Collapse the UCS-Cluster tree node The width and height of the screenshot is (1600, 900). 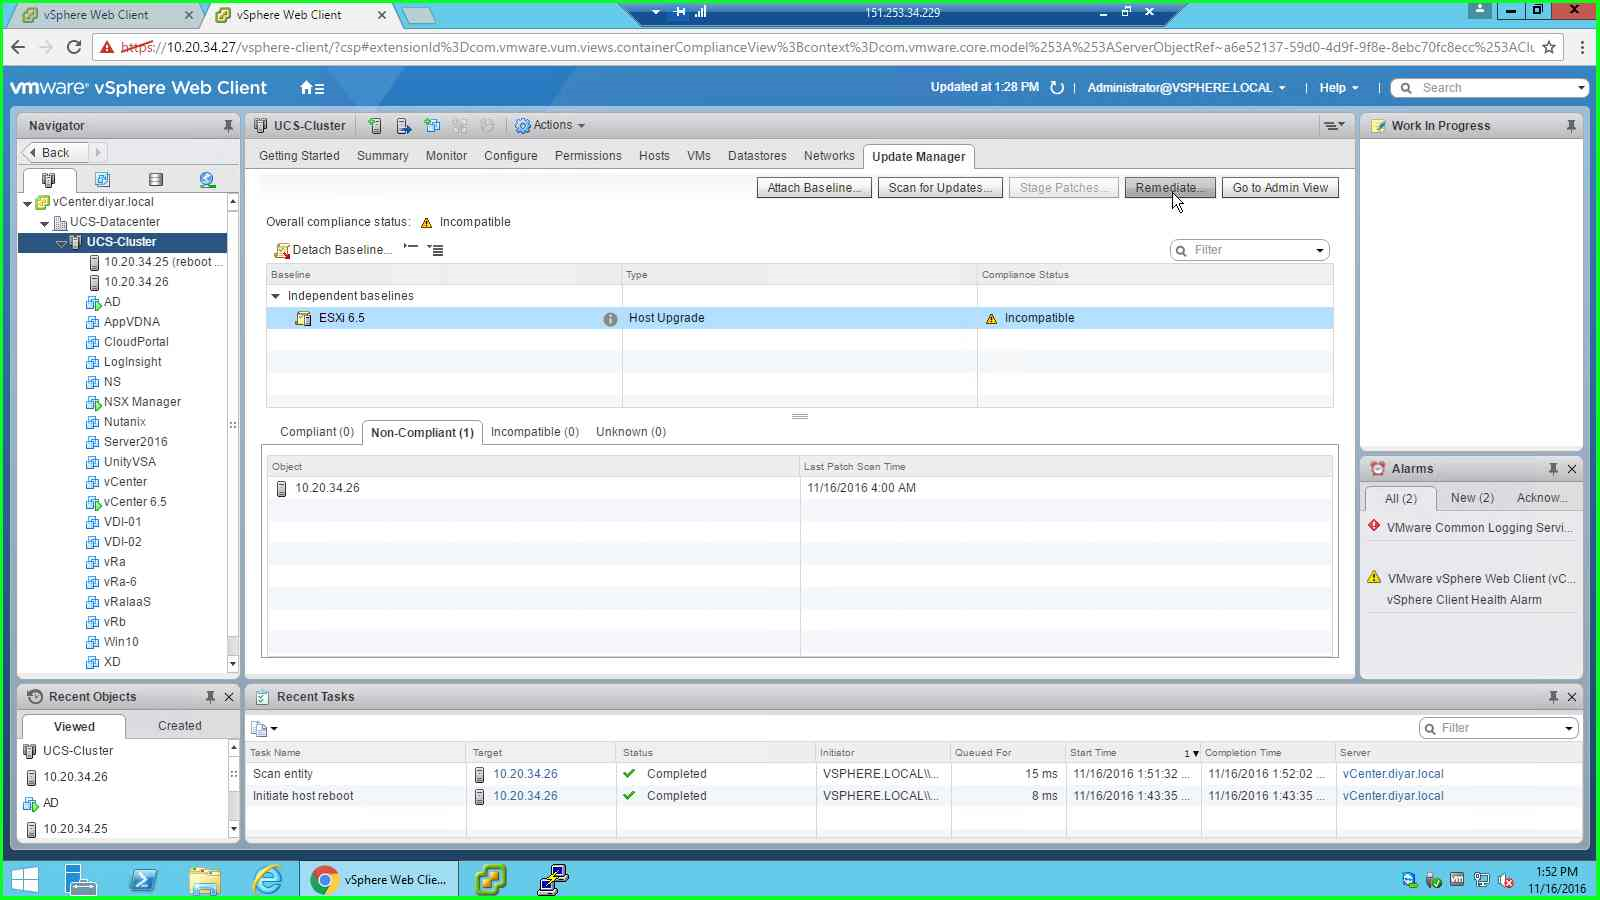[x=62, y=243]
